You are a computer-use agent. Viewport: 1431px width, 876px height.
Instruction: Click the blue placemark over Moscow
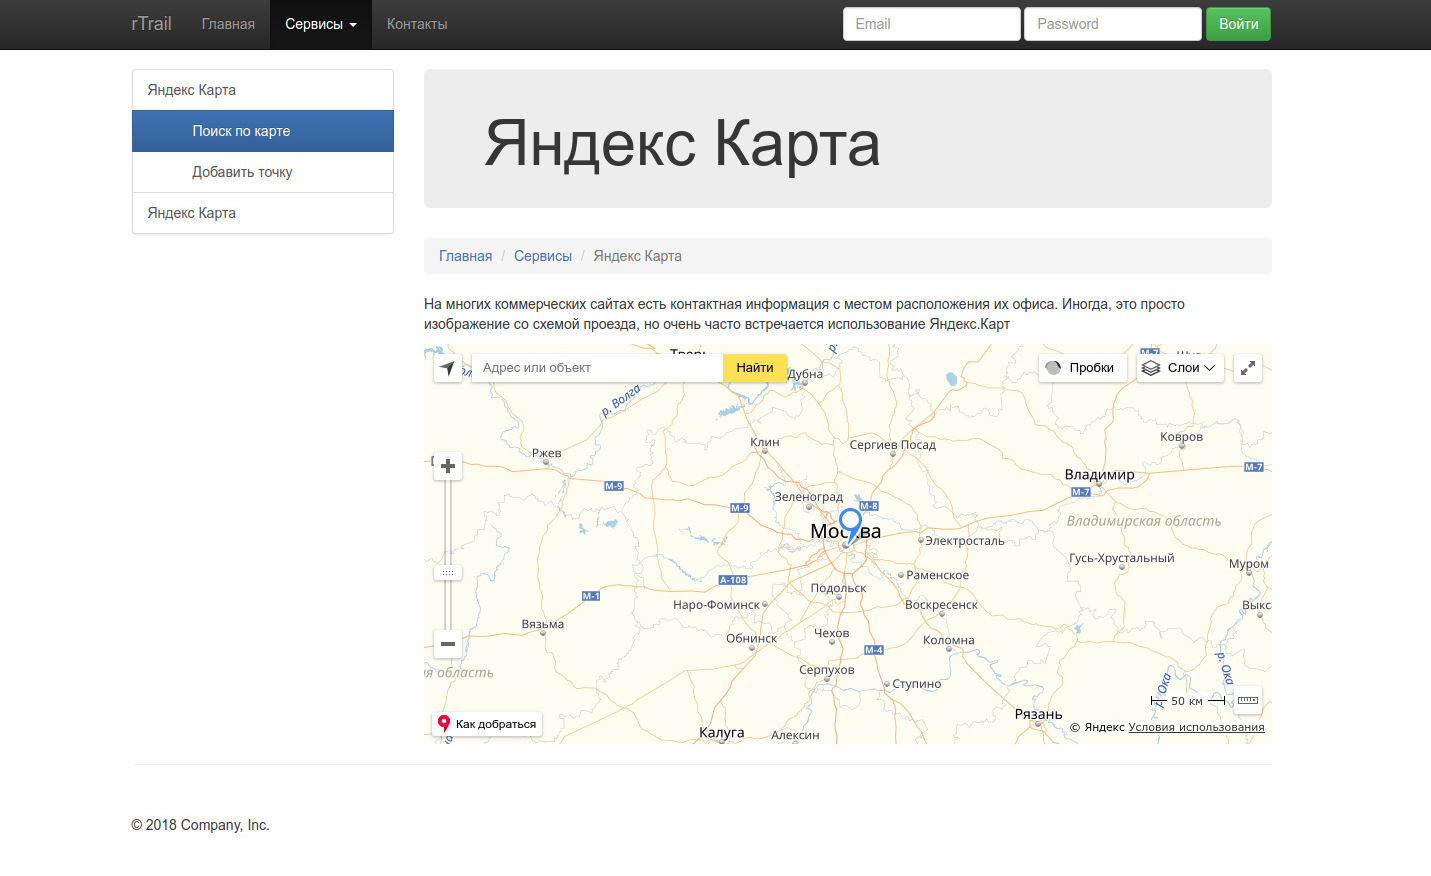coord(850,524)
